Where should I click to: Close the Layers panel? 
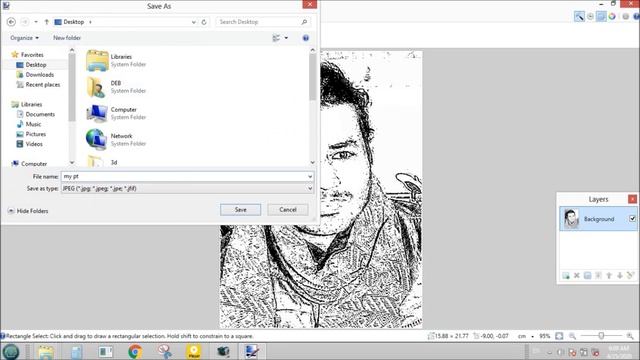pyautogui.click(x=632, y=199)
